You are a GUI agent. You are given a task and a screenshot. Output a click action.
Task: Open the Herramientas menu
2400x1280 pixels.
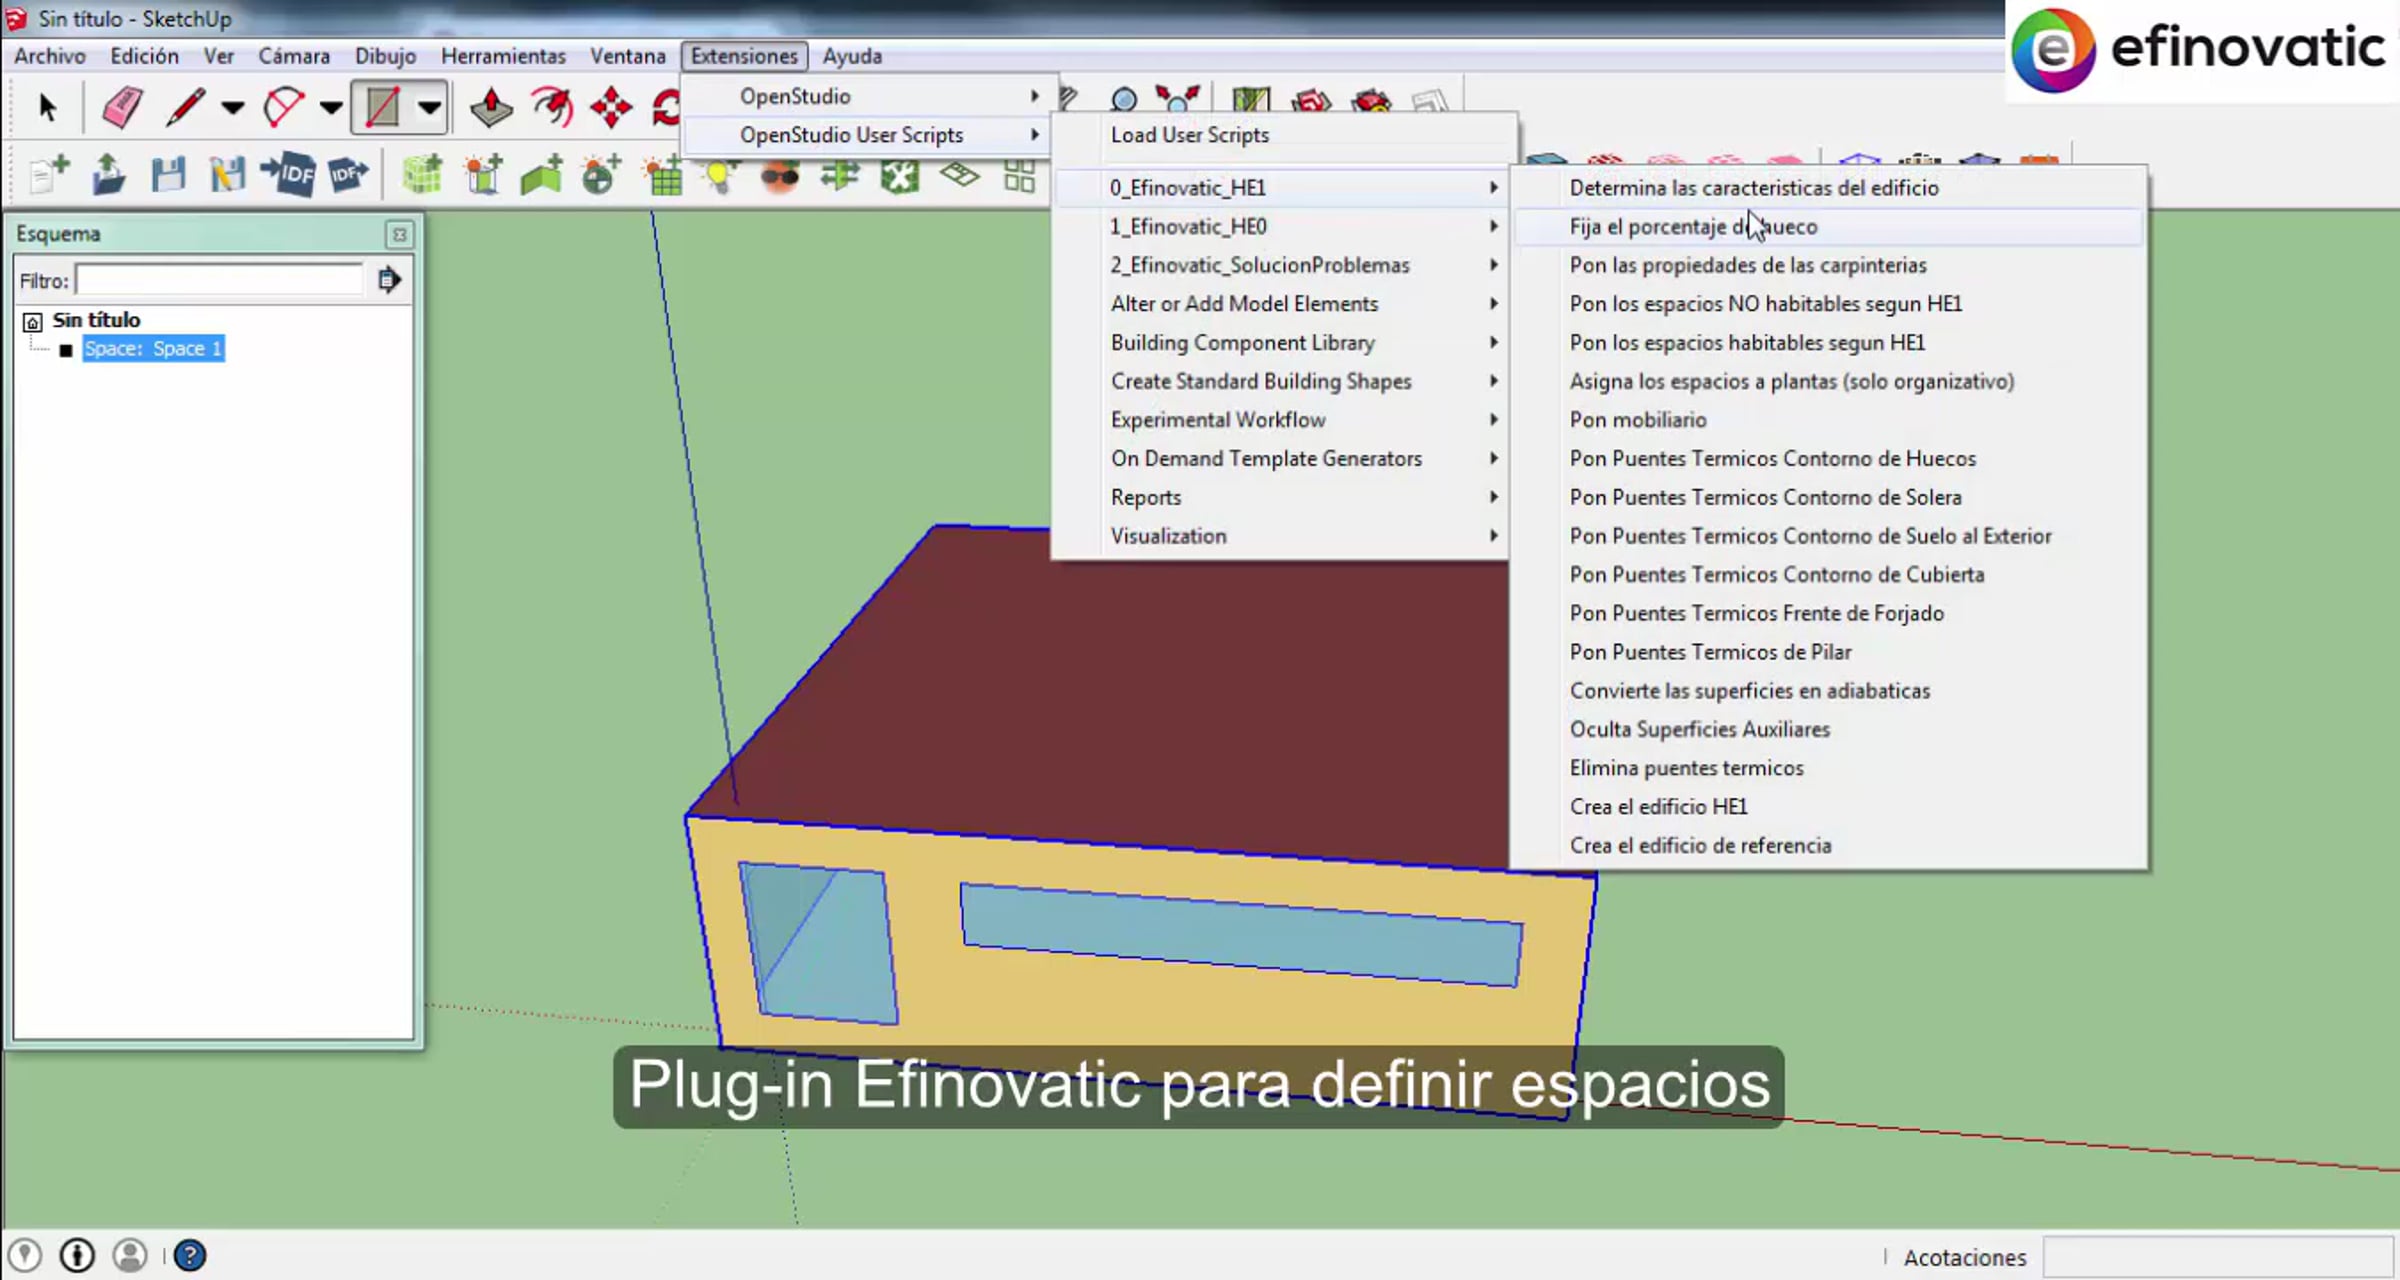click(x=503, y=56)
